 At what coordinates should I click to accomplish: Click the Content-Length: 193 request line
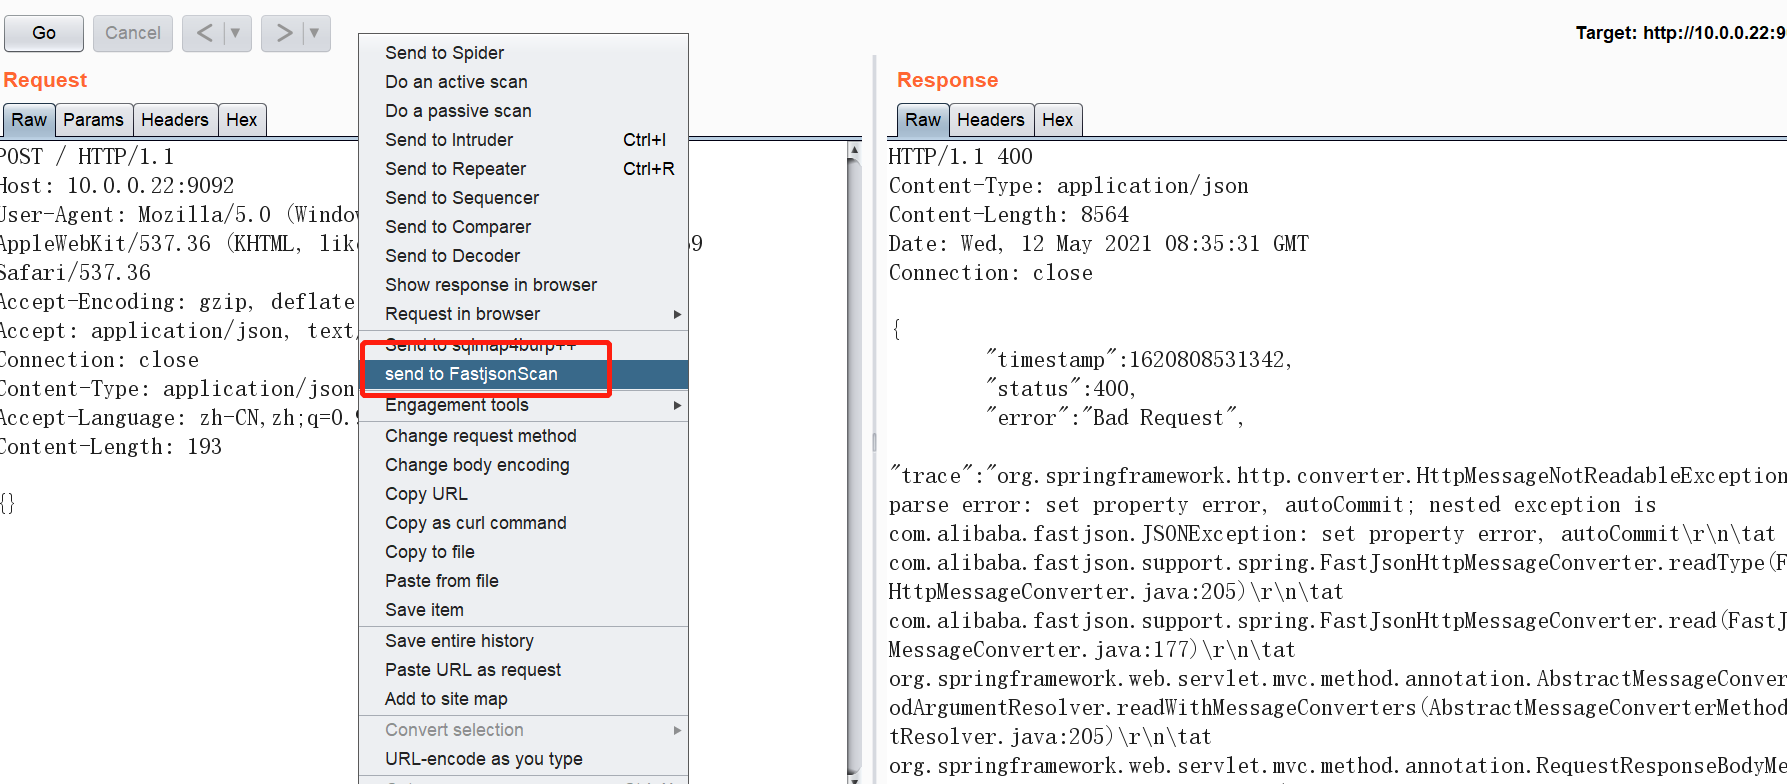[x=111, y=447]
